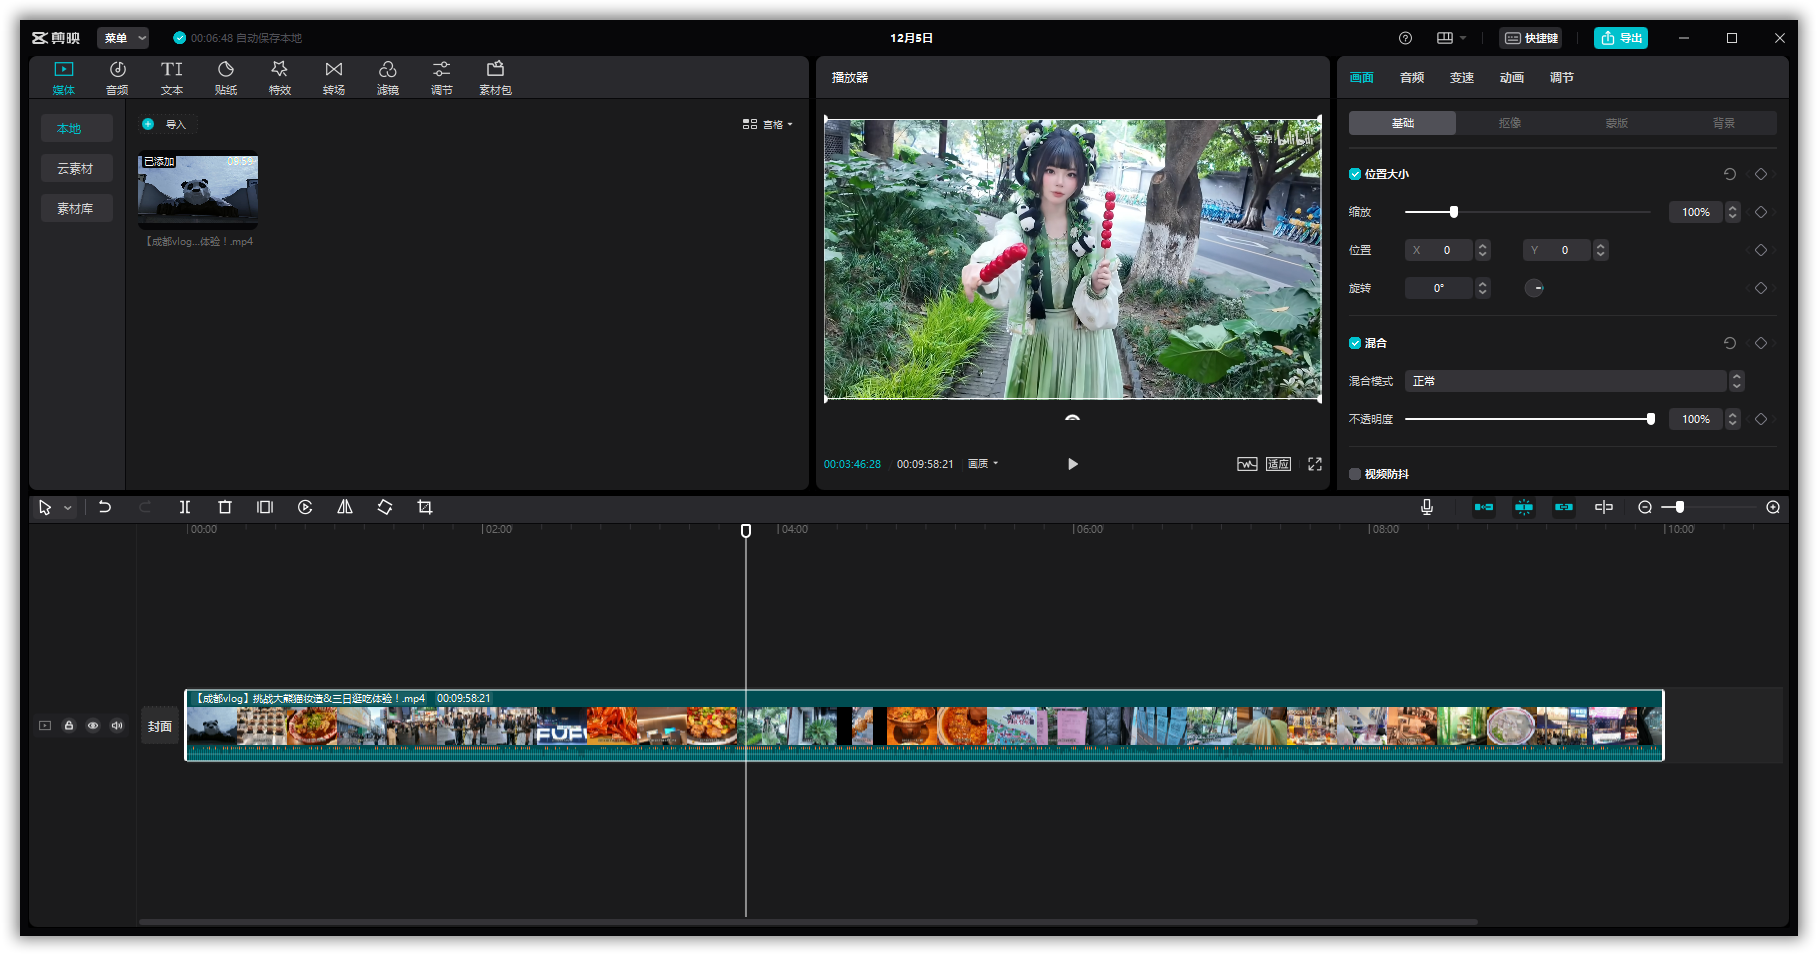Viewport: 1818px width, 956px height.
Task: Open the Transitions (转场) panel
Action: coord(334,77)
